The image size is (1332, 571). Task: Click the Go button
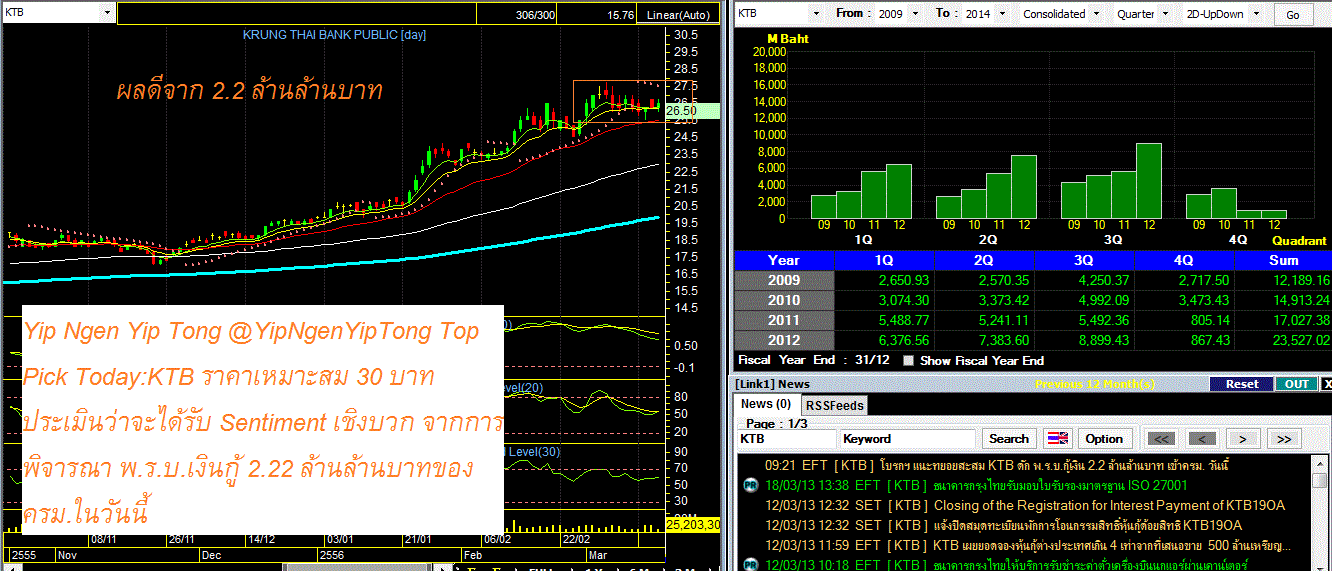coord(1293,15)
